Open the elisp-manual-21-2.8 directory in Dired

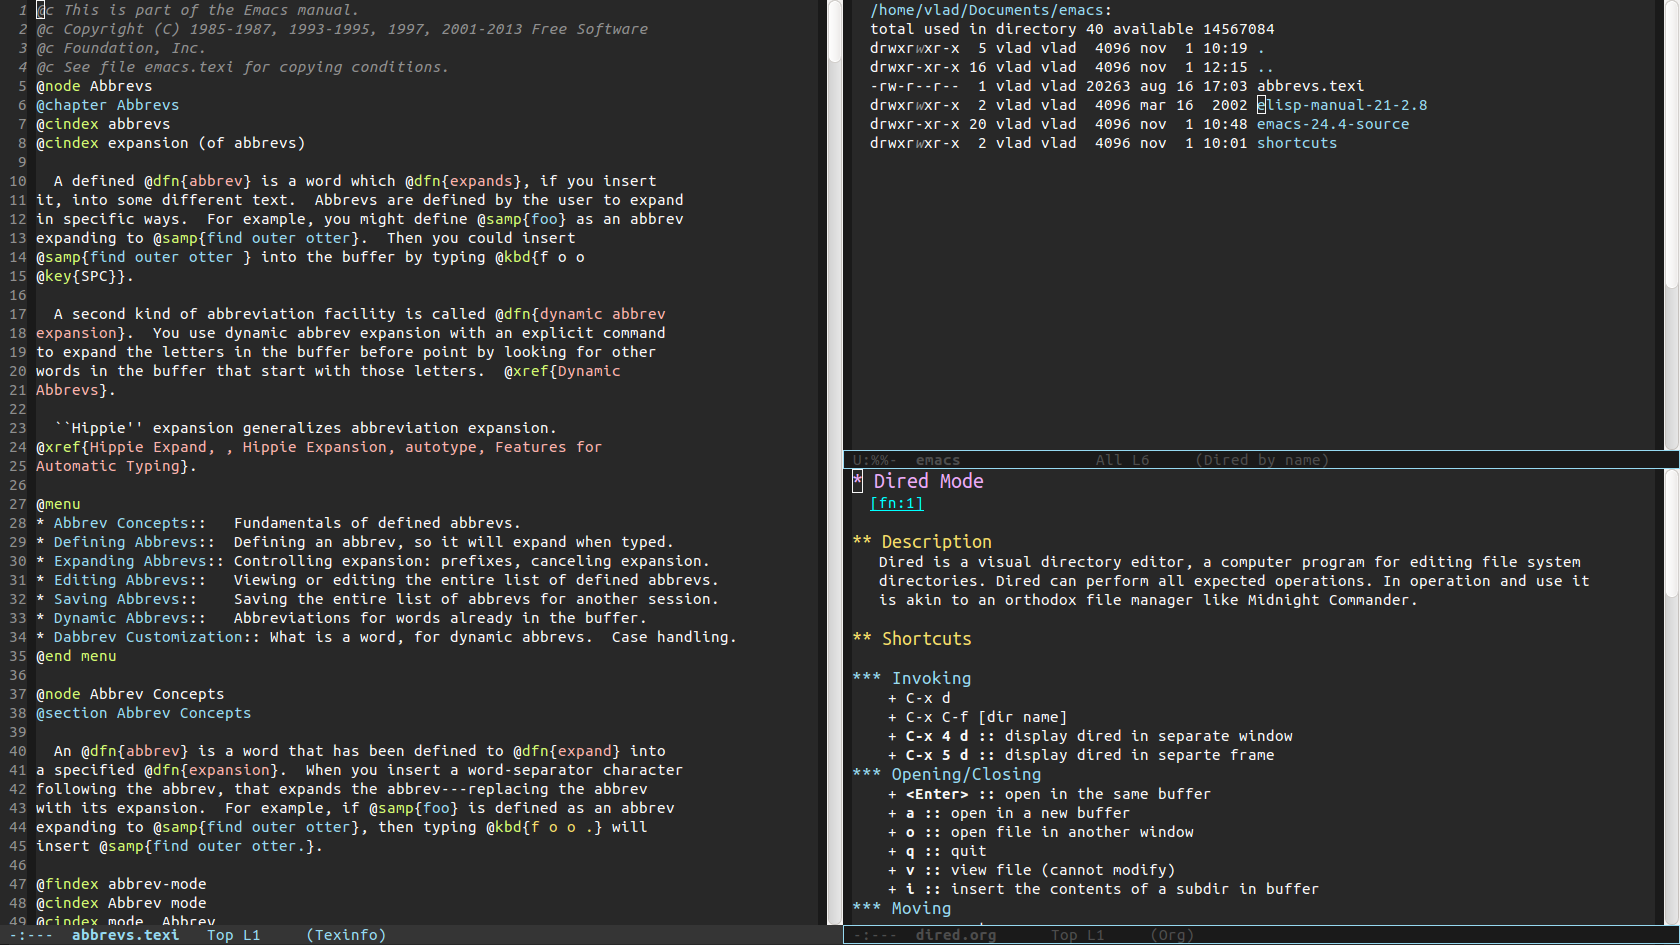(1342, 105)
